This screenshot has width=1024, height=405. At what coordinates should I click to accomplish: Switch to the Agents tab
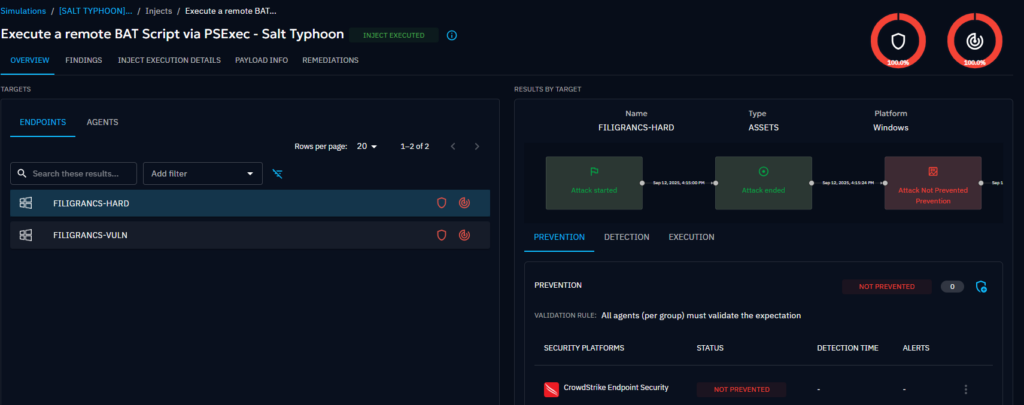coord(102,122)
